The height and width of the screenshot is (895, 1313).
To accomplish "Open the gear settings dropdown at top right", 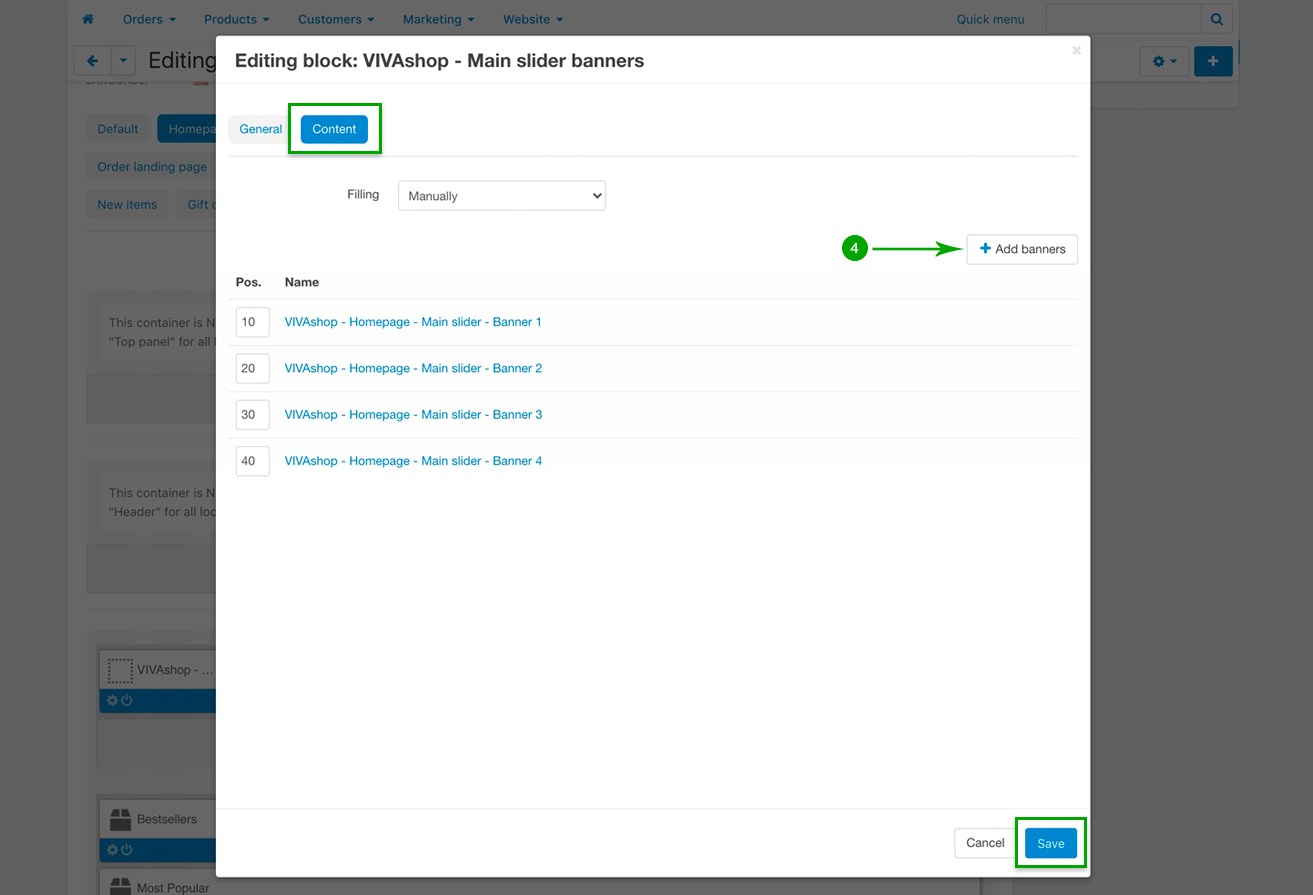I will [x=1164, y=61].
